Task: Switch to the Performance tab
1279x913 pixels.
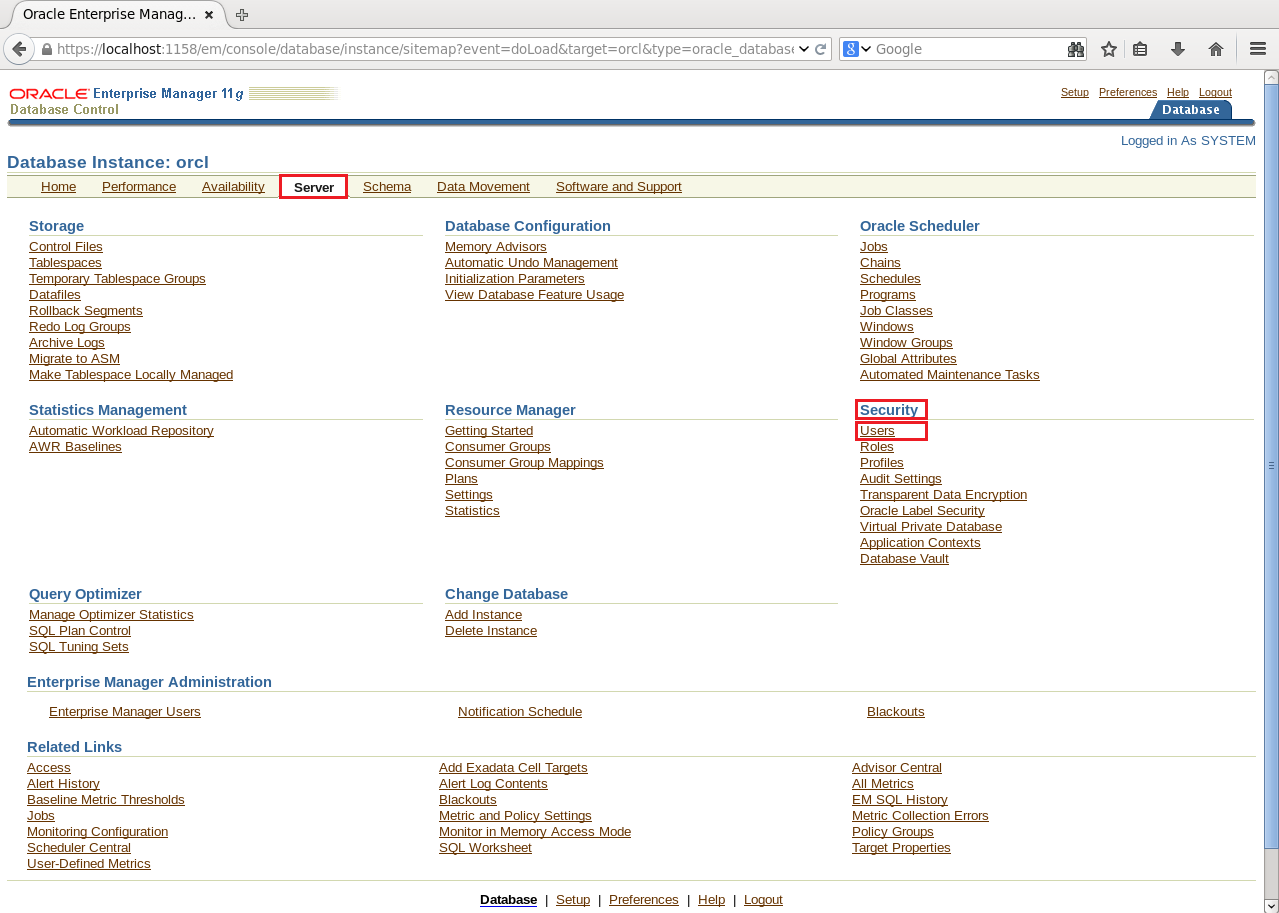Action: [139, 187]
